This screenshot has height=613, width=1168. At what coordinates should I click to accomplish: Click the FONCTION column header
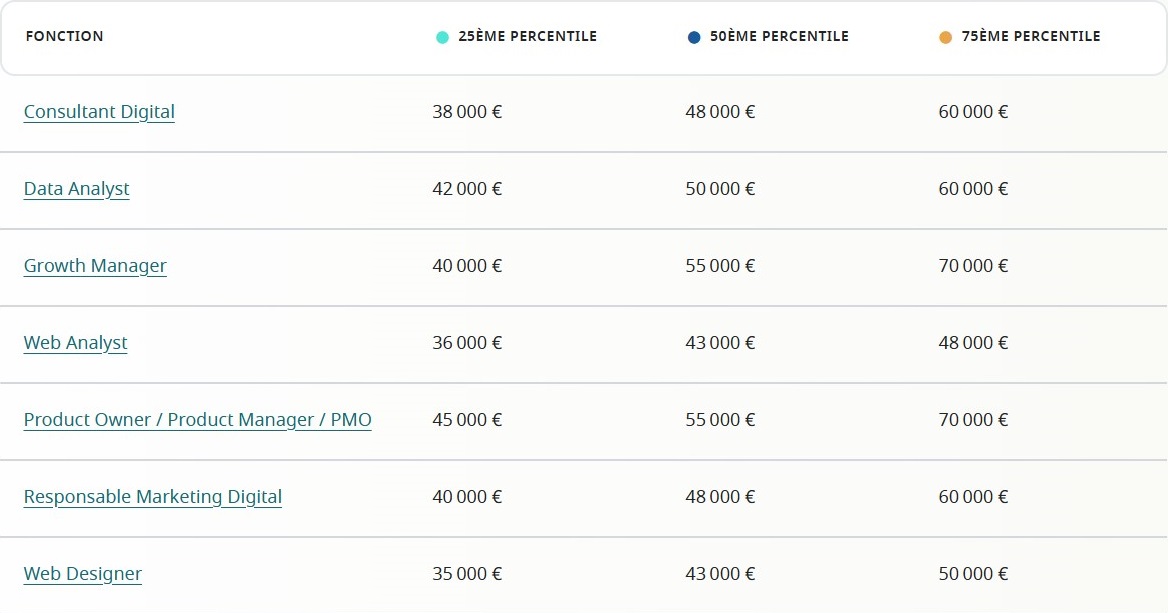[64, 36]
